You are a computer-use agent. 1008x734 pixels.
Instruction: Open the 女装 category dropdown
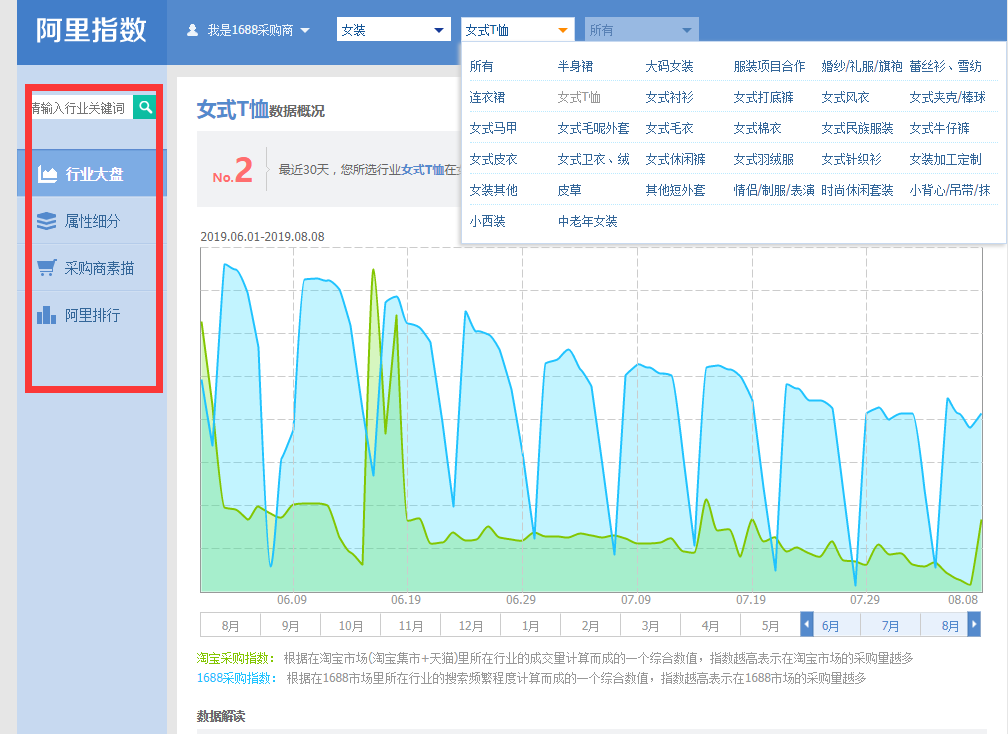(393, 30)
